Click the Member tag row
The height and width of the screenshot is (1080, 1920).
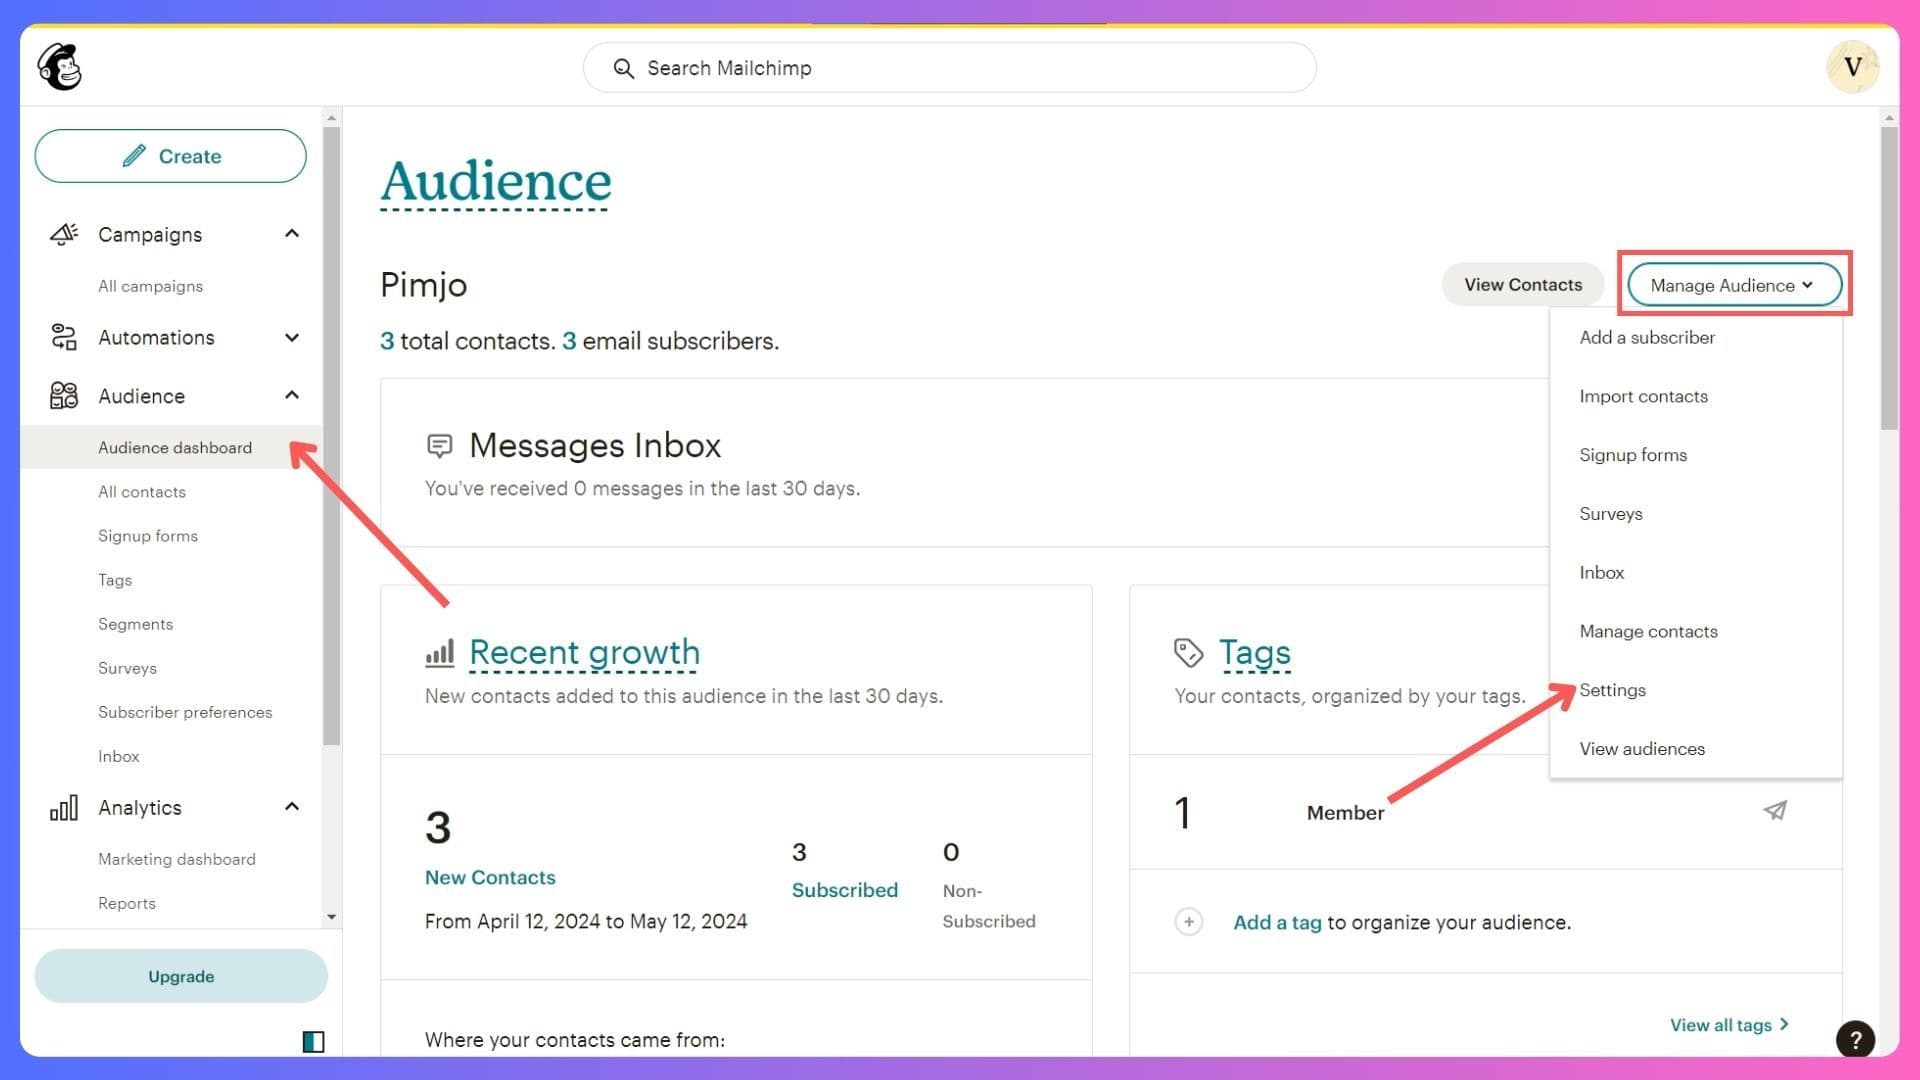1485,812
